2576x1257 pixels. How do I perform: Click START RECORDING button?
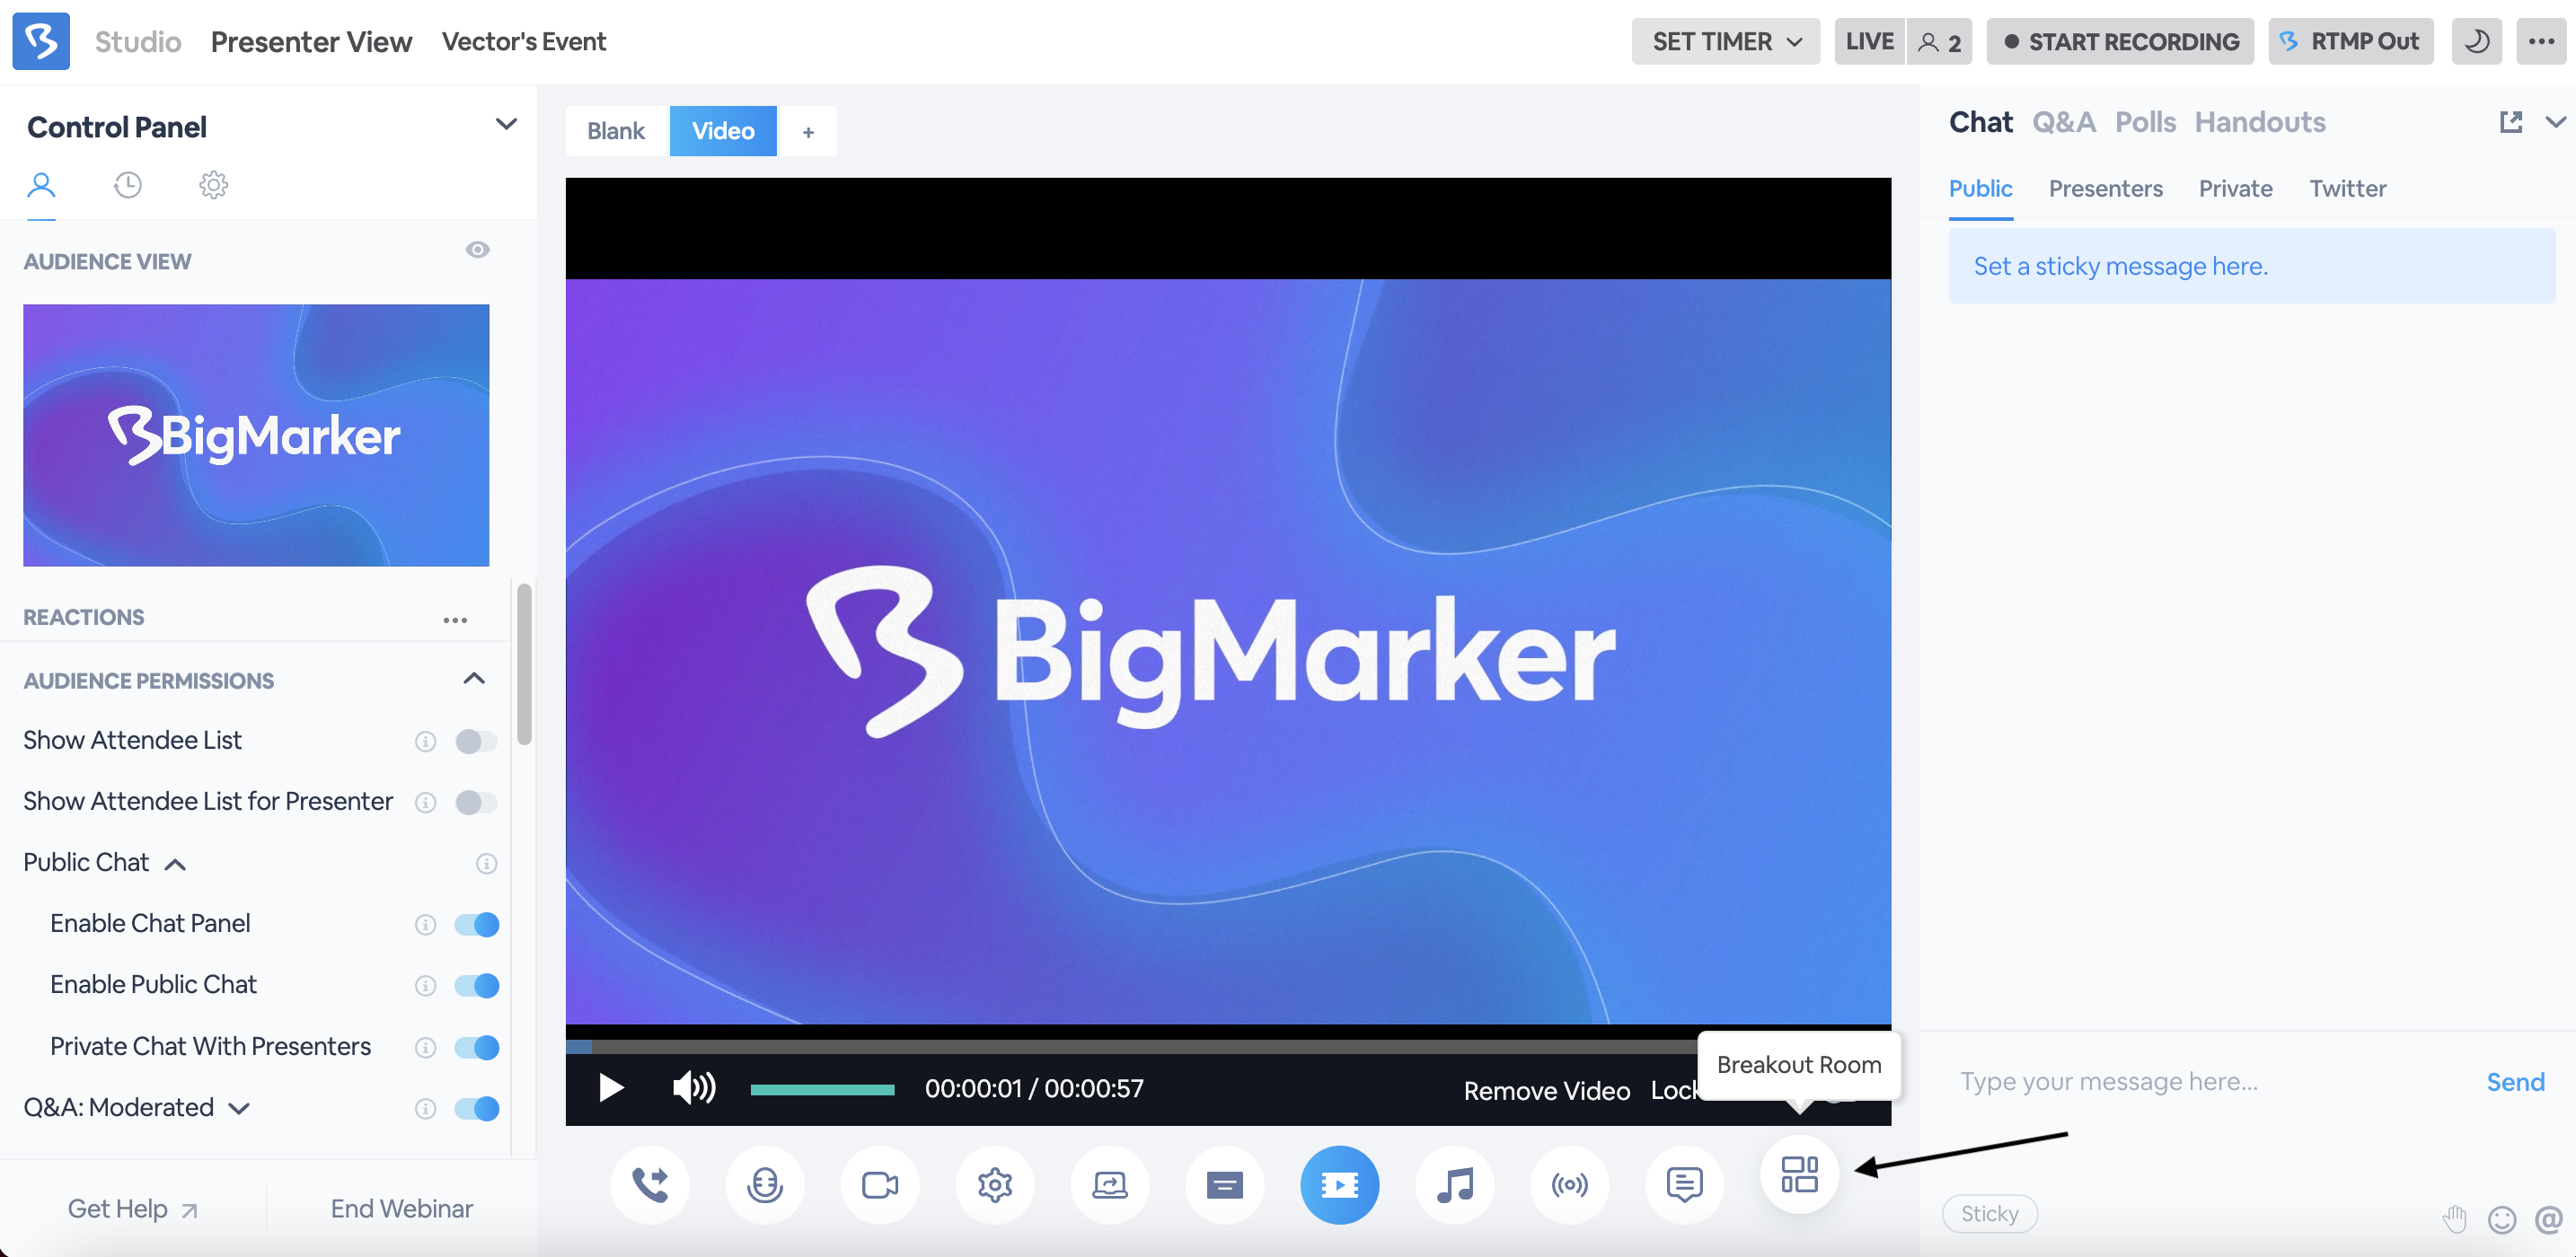[2120, 41]
